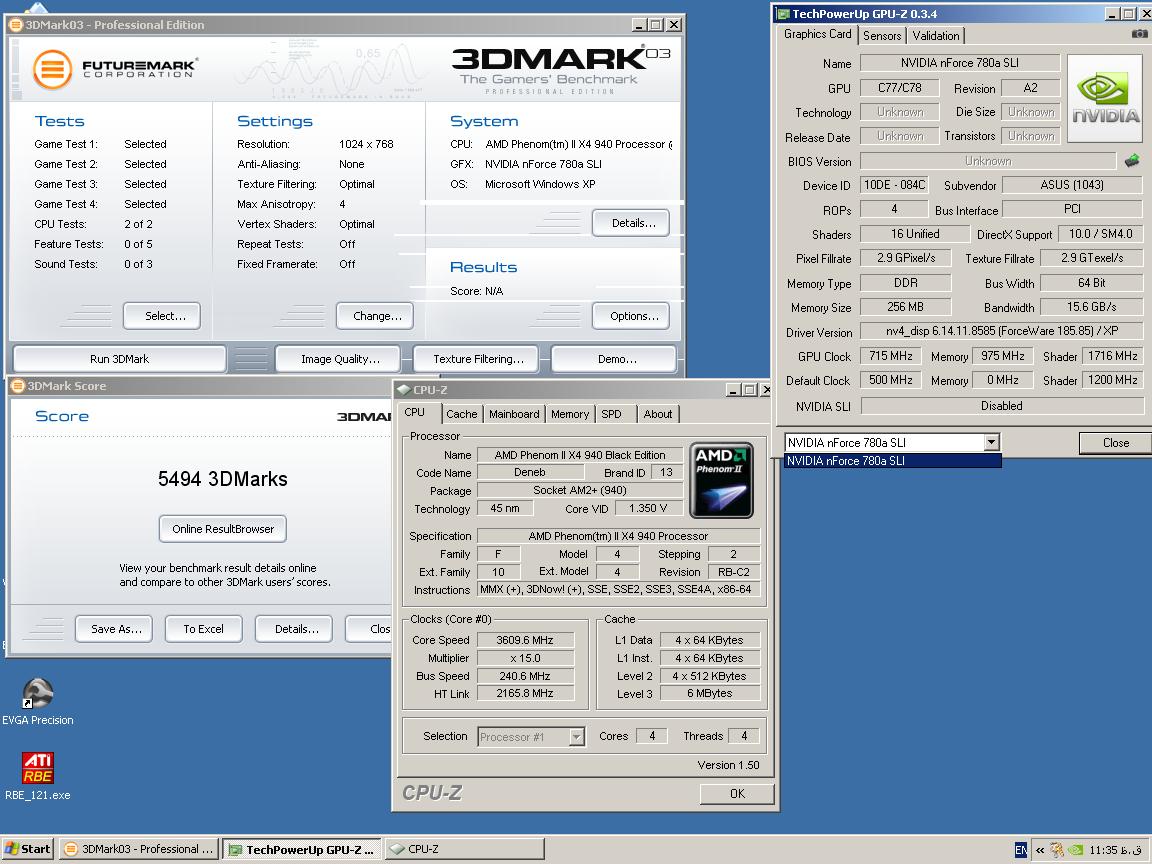Click the Device ID 10DE - 084C field

pos(894,184)
